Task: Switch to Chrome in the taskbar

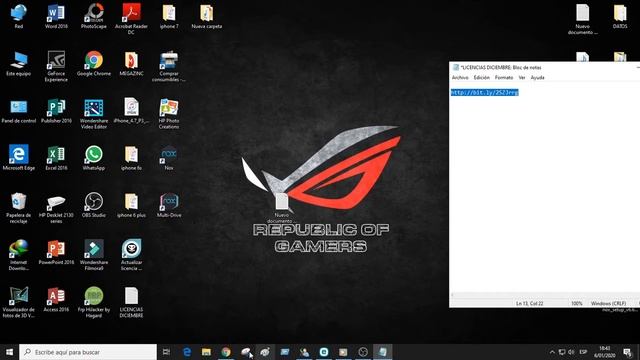Action: click(226, 352)
